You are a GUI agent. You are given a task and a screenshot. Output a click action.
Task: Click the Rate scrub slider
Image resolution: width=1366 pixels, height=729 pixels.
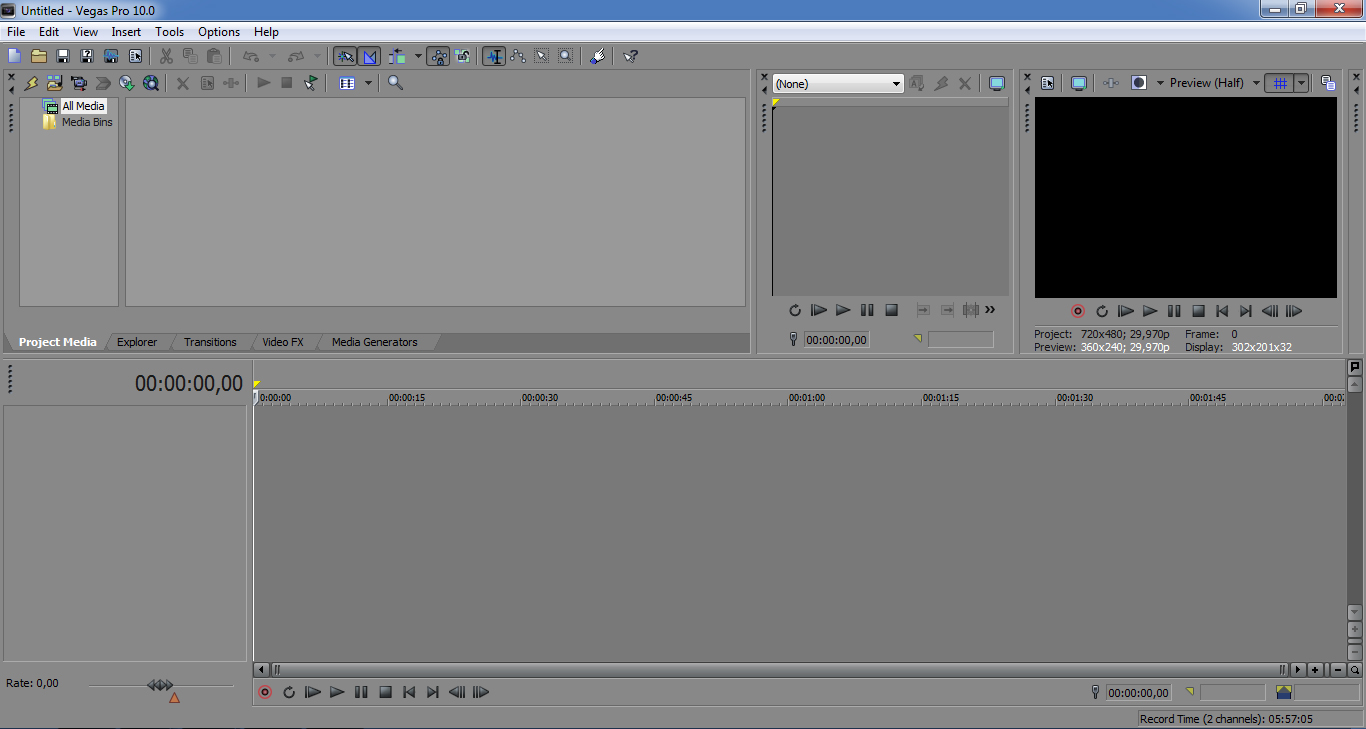click(x=160, y=686)
